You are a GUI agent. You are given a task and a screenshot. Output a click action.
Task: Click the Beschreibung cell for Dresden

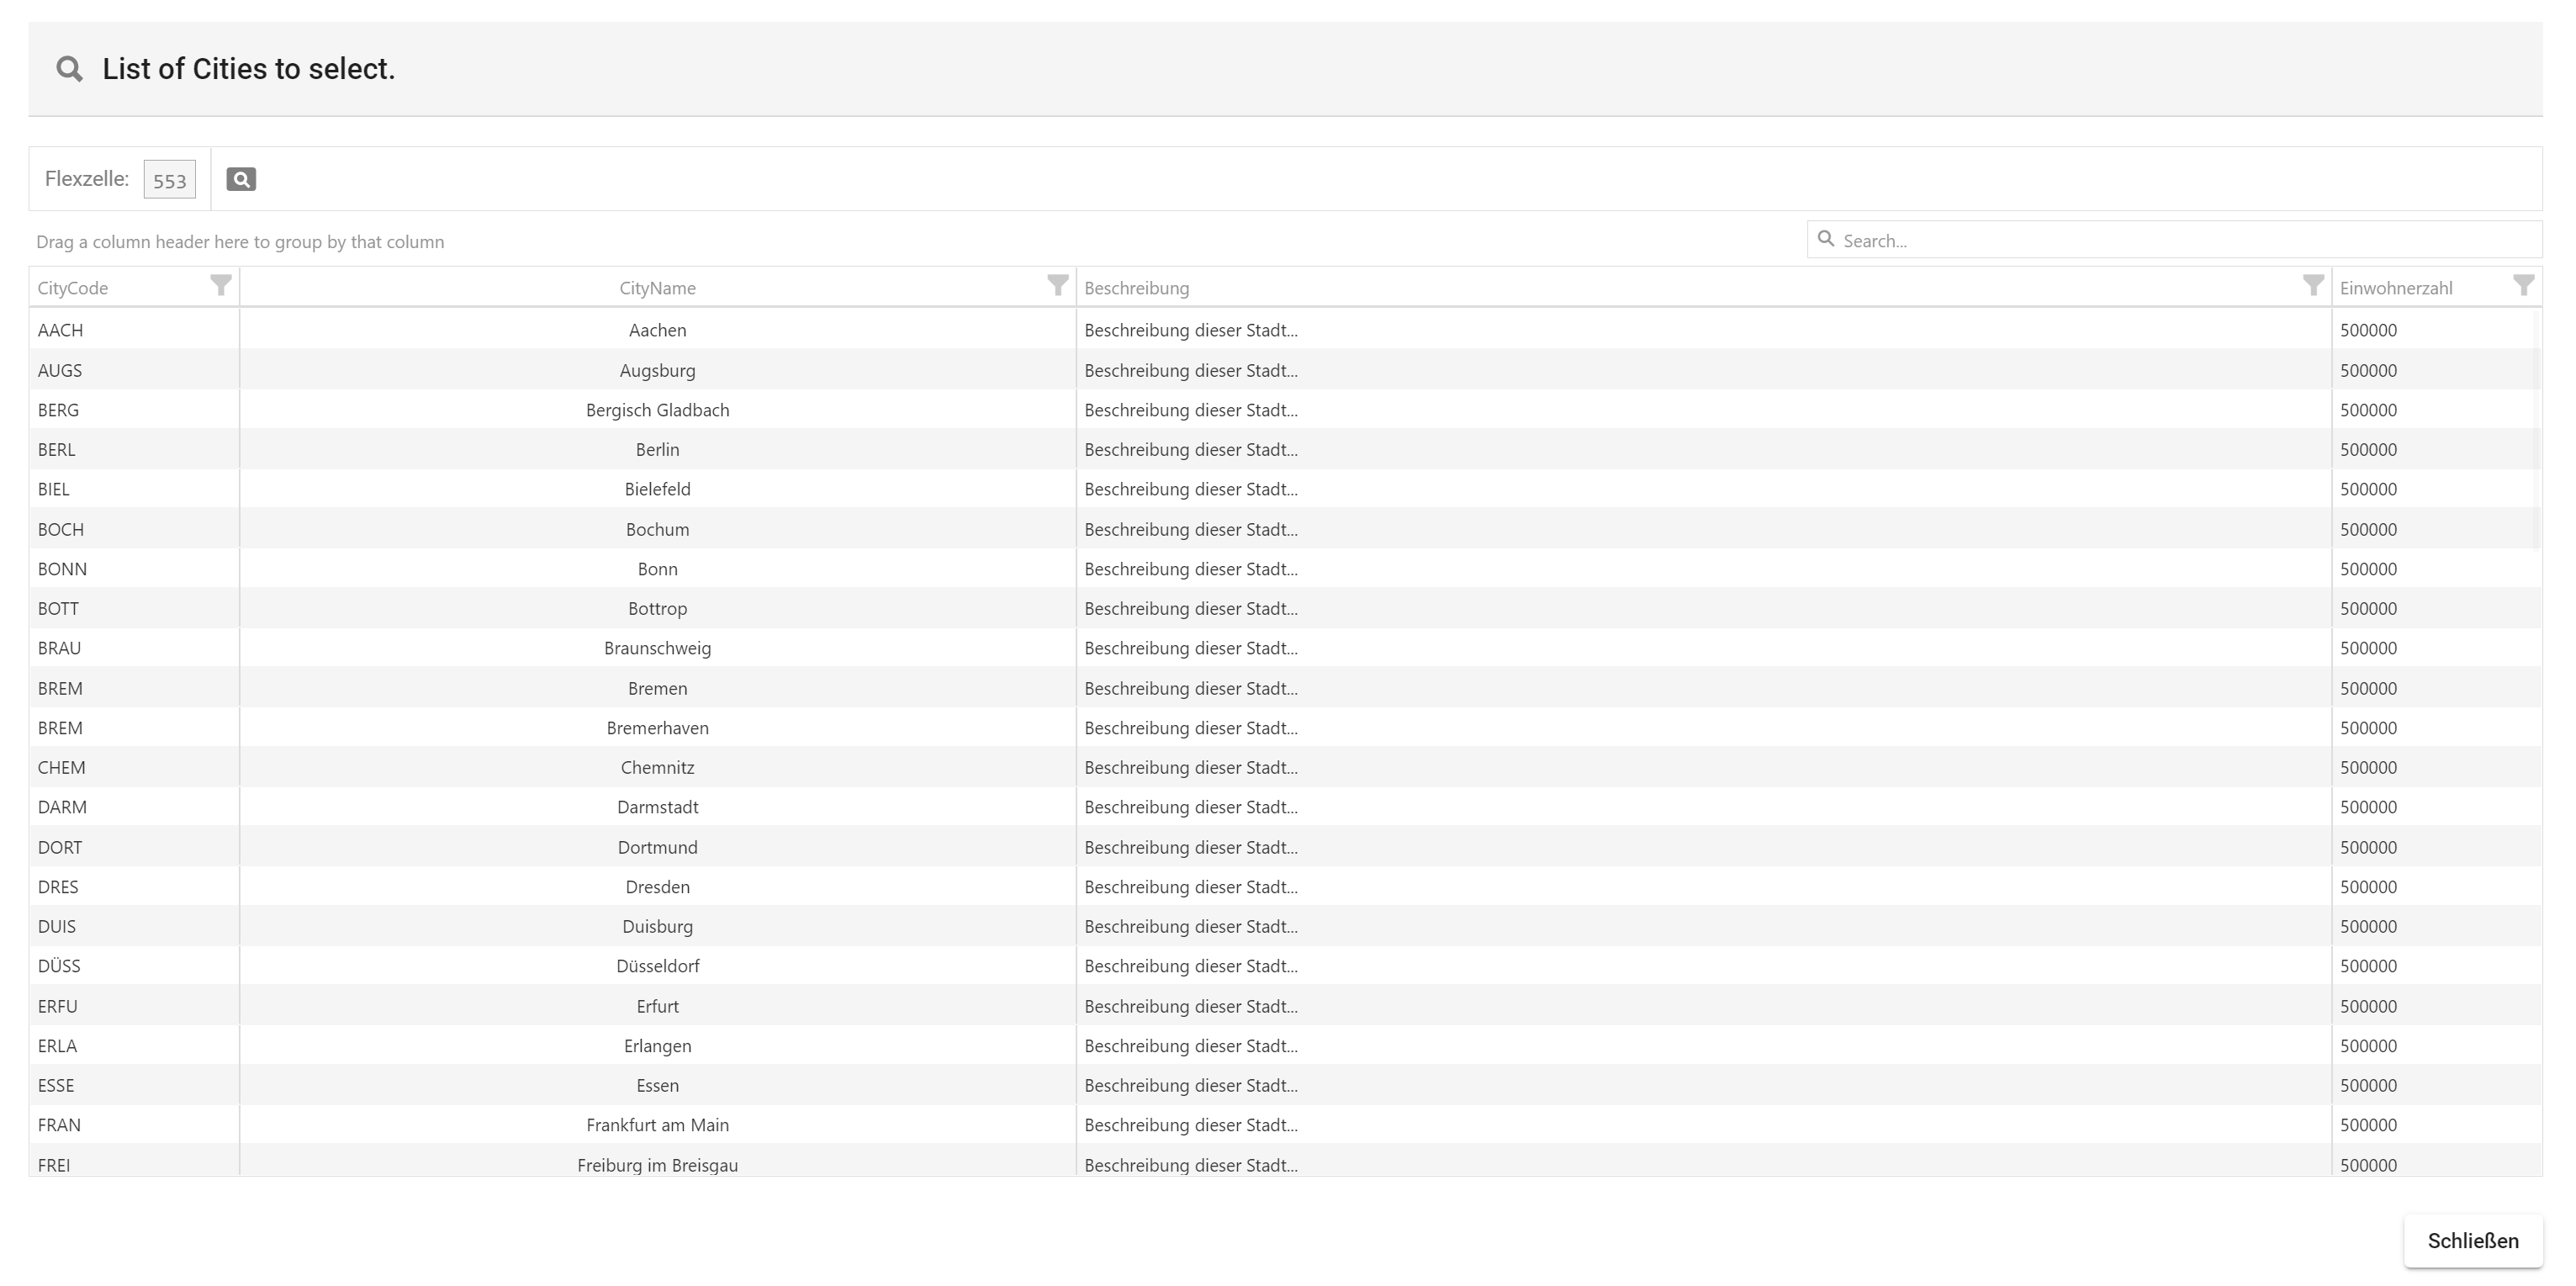(1190, 887)
